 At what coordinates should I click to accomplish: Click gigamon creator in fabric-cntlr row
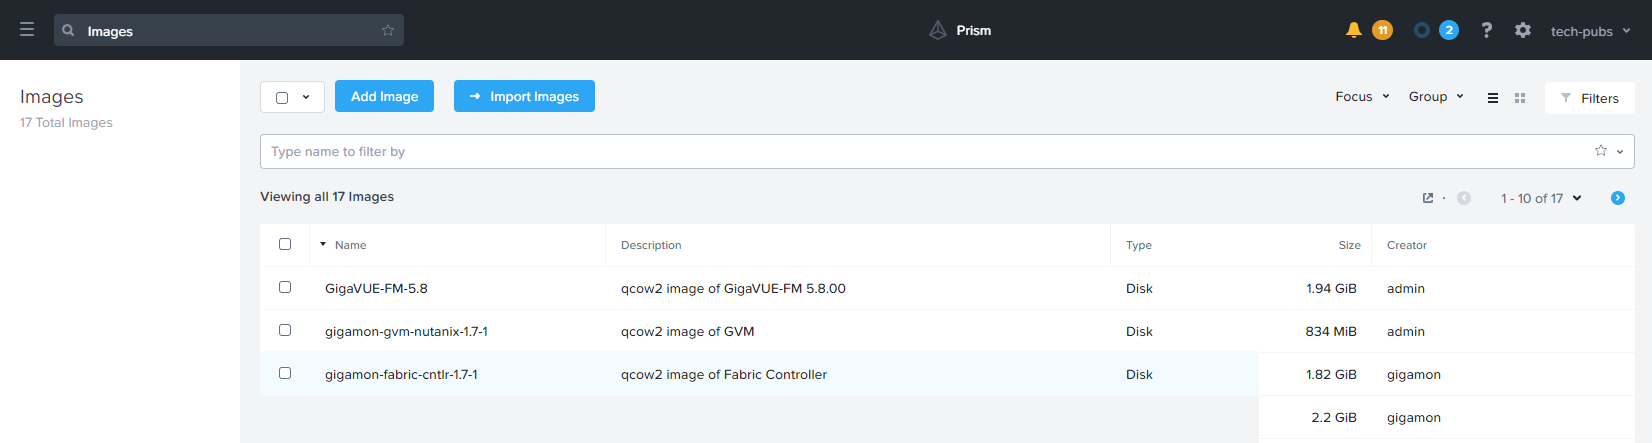point(1414,374)
